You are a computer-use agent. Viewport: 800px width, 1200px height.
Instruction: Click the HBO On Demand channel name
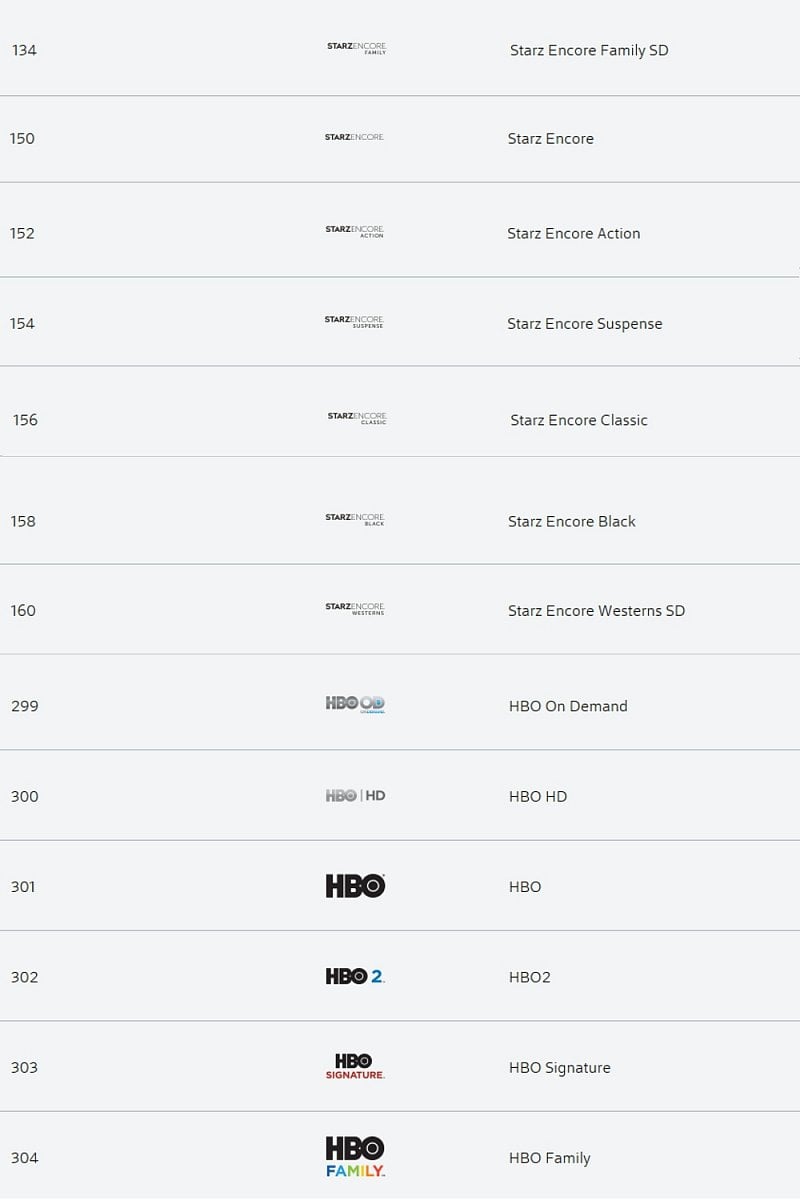tap(568, 706)
